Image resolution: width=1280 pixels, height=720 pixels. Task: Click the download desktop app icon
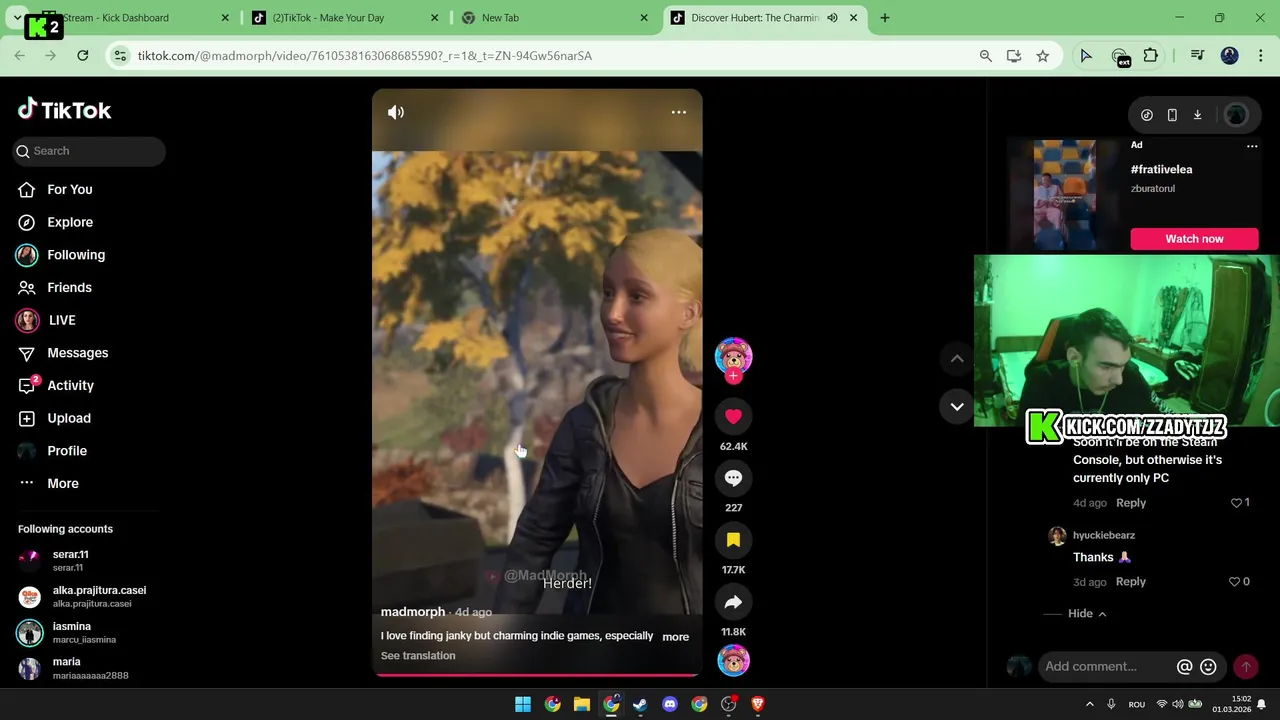pos(1197,115)
